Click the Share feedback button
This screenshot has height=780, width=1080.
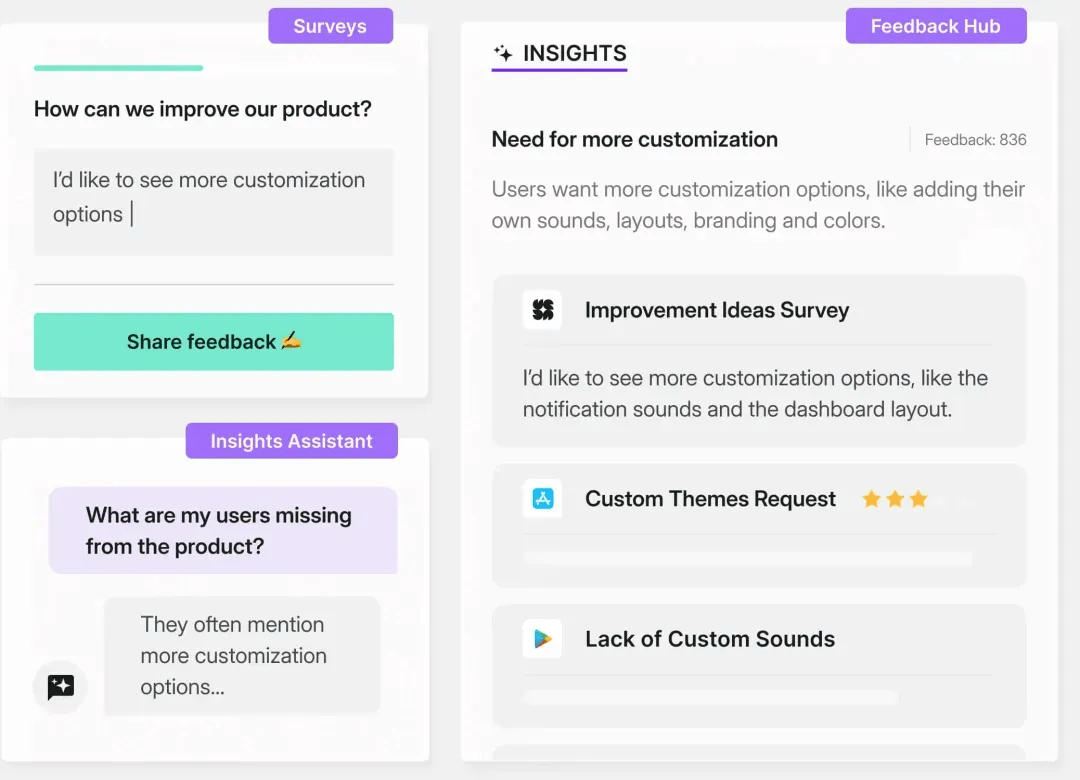[x=214, y=342]
